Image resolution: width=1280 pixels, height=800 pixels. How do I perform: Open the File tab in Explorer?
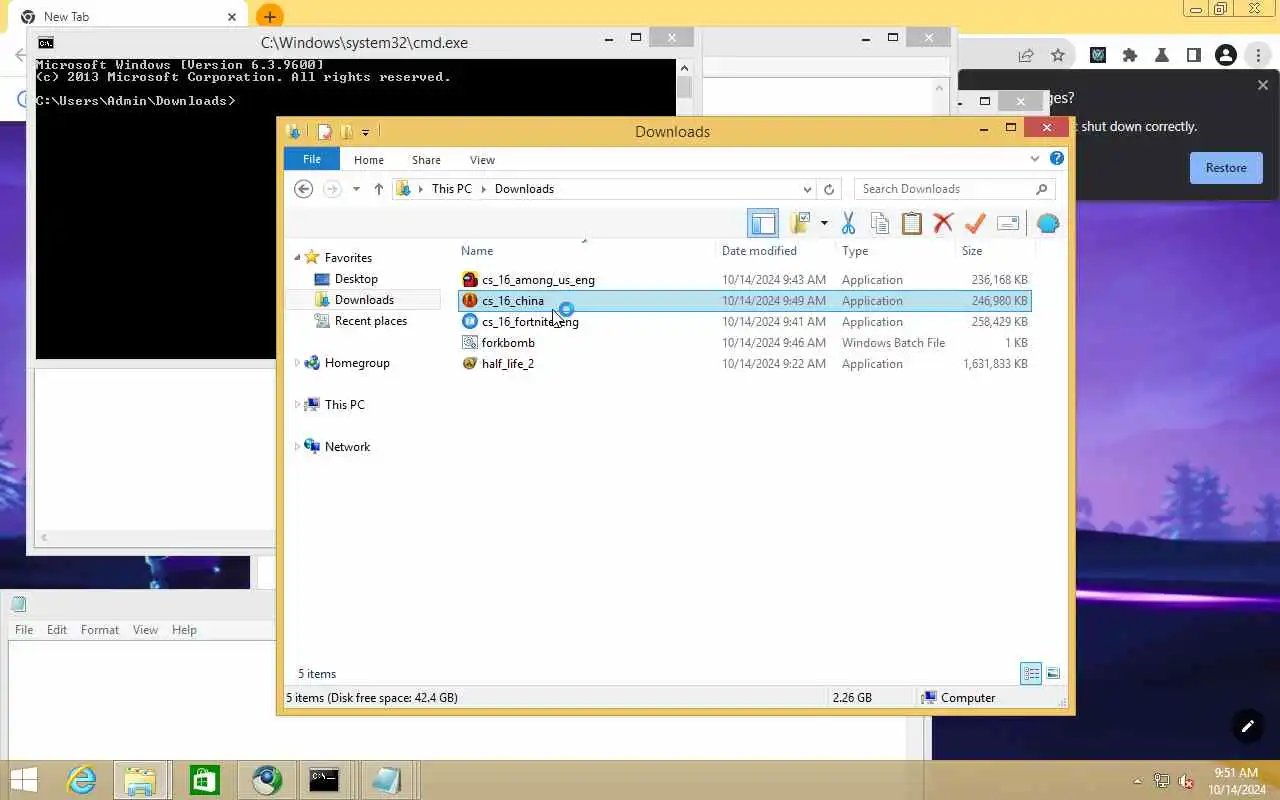pos(312,159)
